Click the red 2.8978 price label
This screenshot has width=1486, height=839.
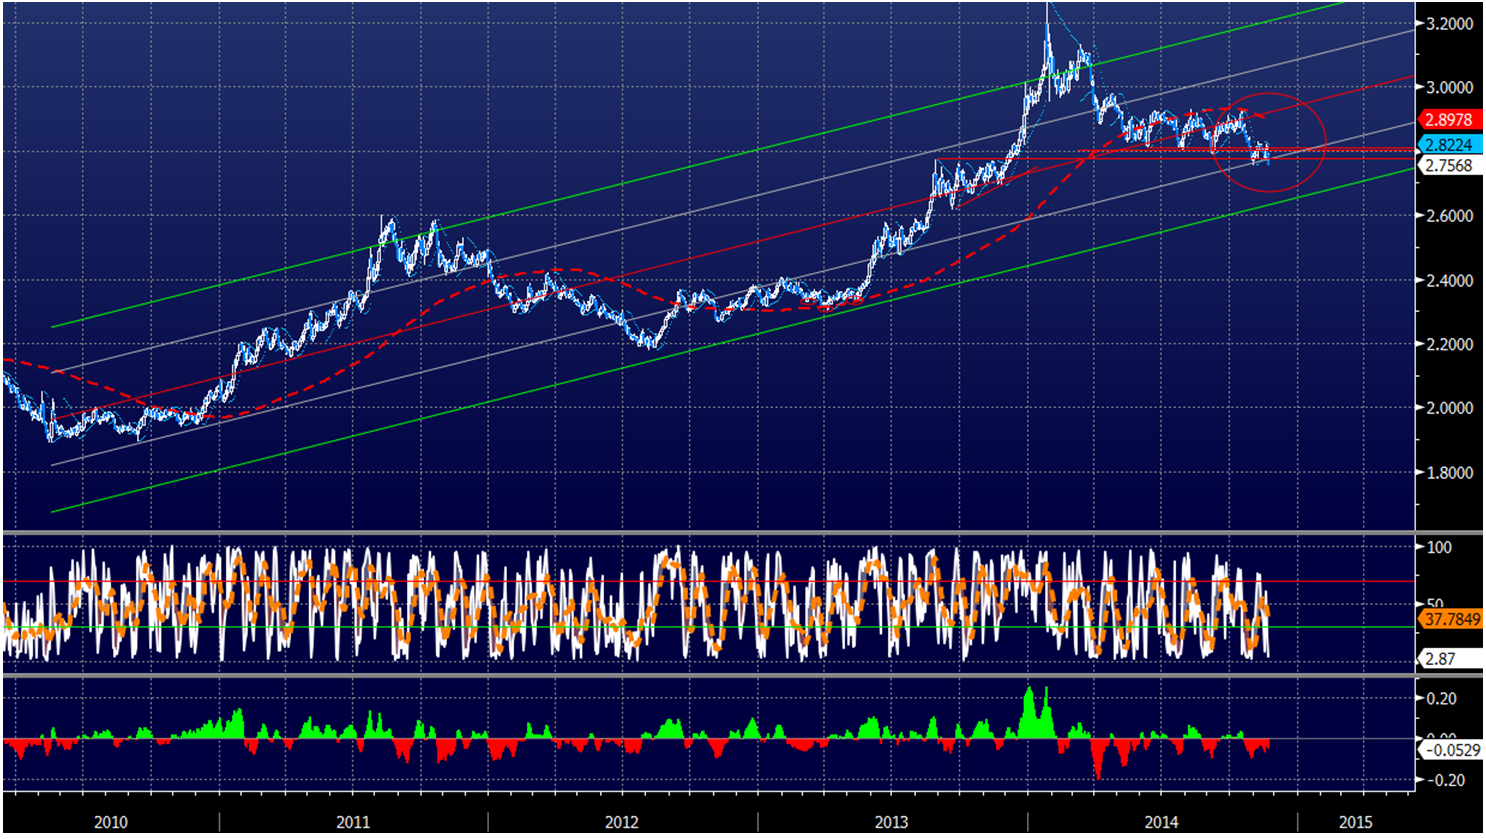[x=1447, y=120]
